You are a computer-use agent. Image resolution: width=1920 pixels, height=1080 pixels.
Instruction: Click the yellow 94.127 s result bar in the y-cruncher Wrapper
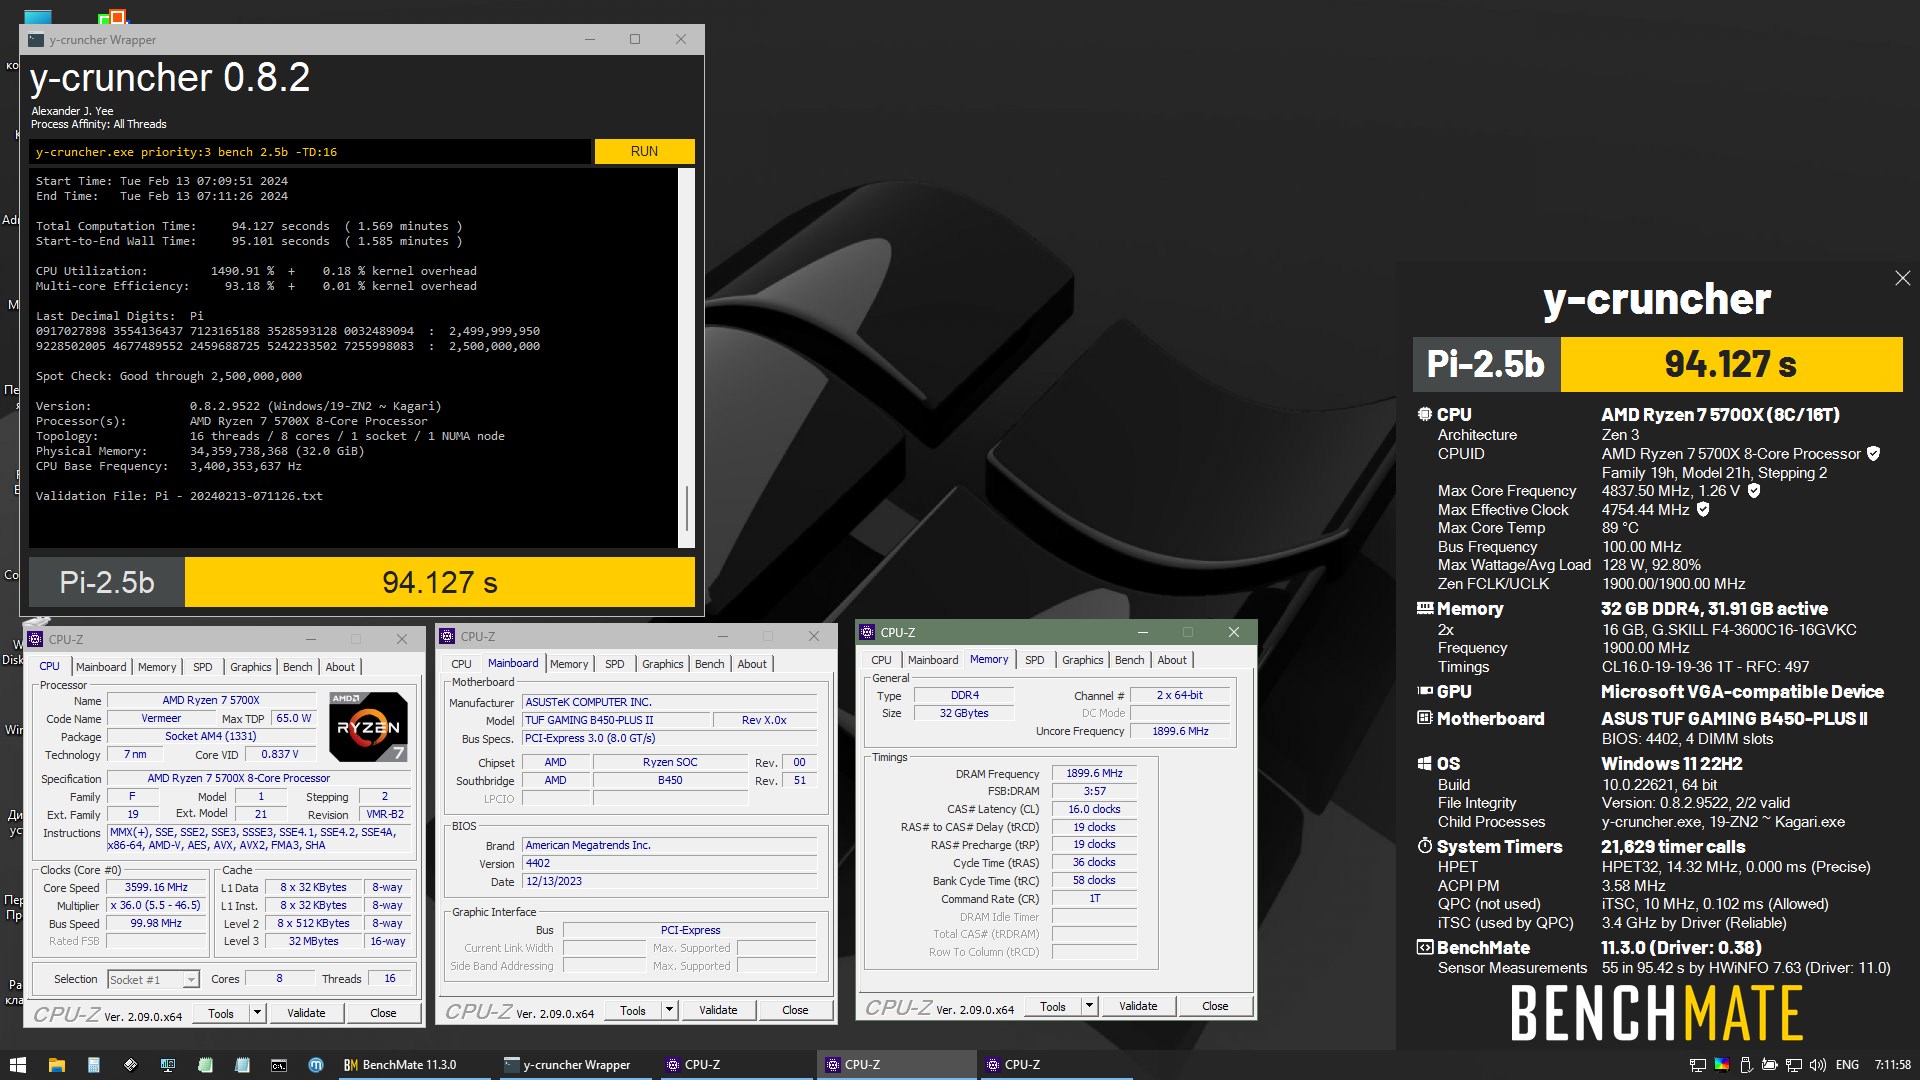tap(440, 582)
